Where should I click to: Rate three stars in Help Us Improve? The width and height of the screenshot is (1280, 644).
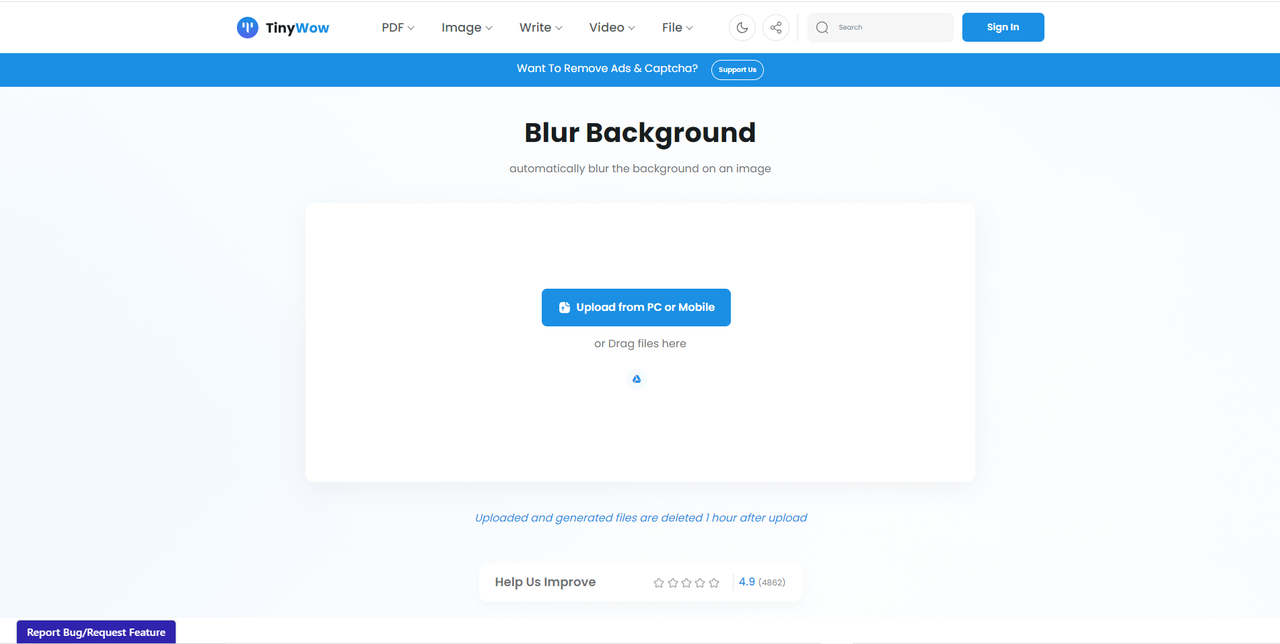click(686, 582)
